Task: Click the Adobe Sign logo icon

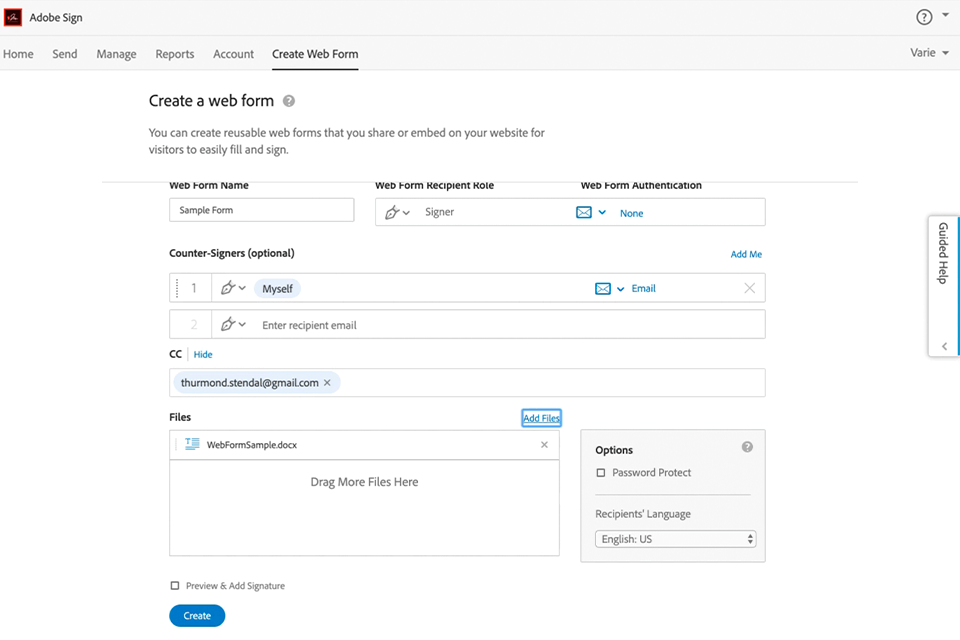Action: click(13, 17)
